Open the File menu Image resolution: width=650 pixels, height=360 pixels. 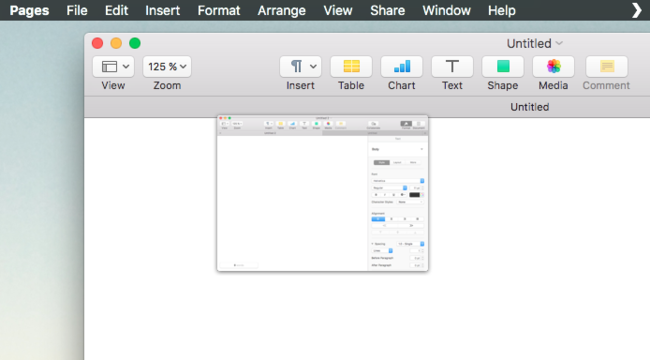pyautogui.click(x=77, y=10)
